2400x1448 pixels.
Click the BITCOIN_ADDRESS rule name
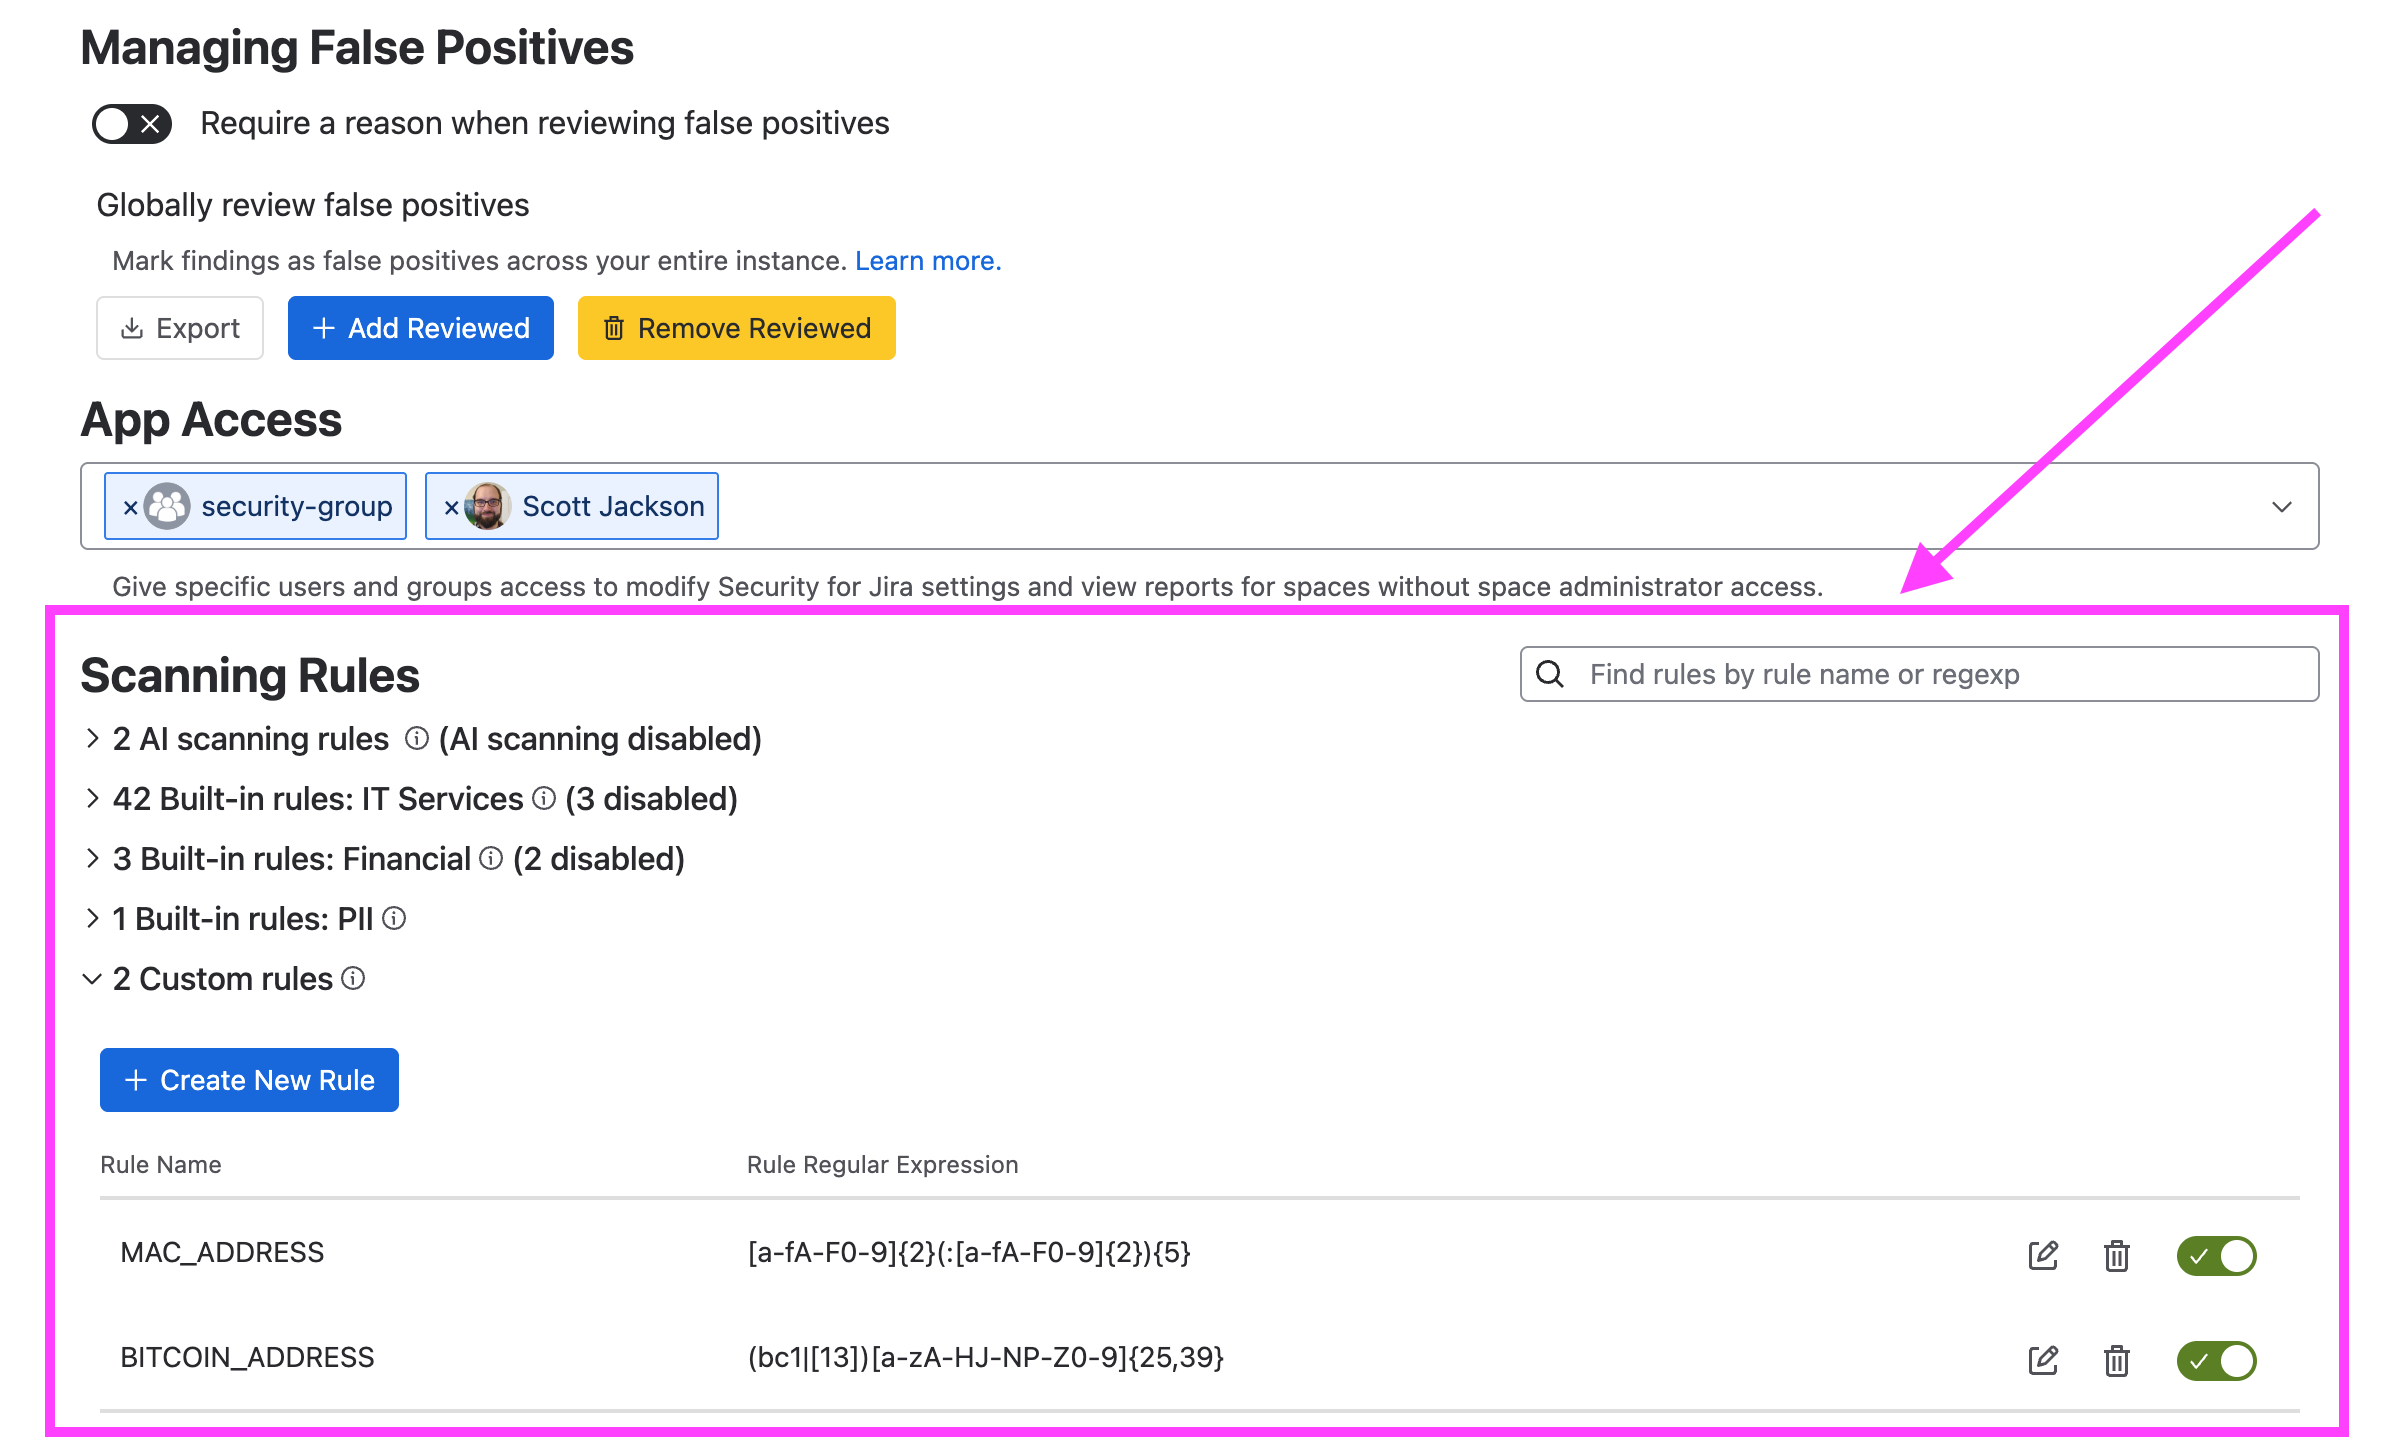pos(247,1357)
